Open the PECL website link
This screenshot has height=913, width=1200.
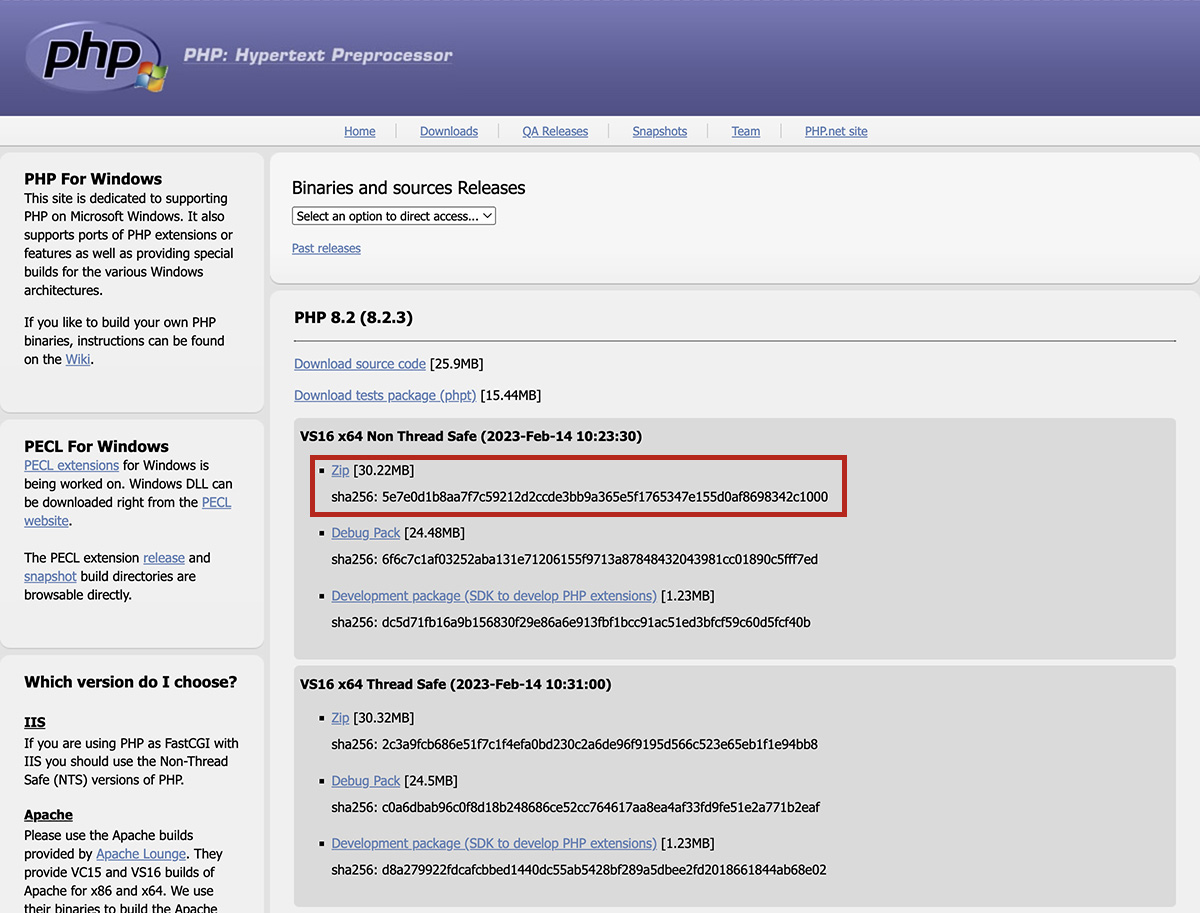coord(128,511)
